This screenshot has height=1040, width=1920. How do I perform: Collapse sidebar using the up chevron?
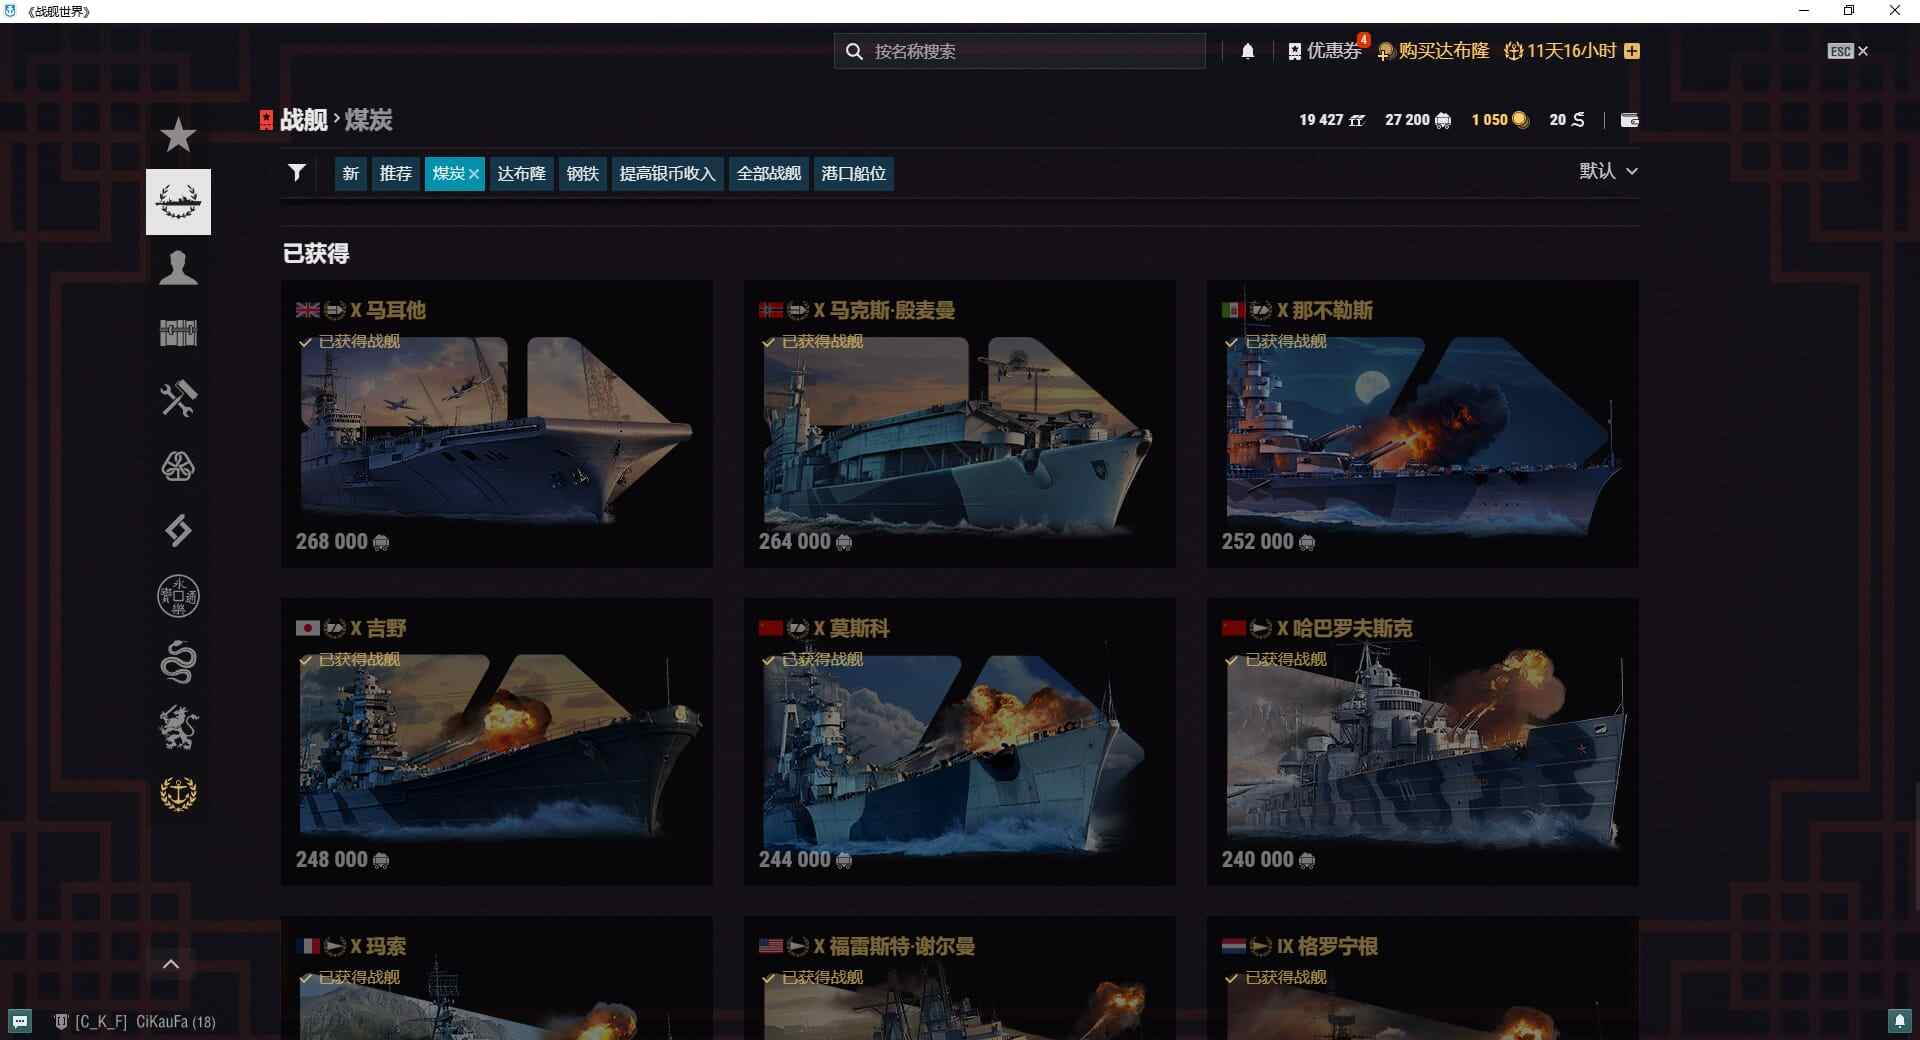(x=171, y=964)
